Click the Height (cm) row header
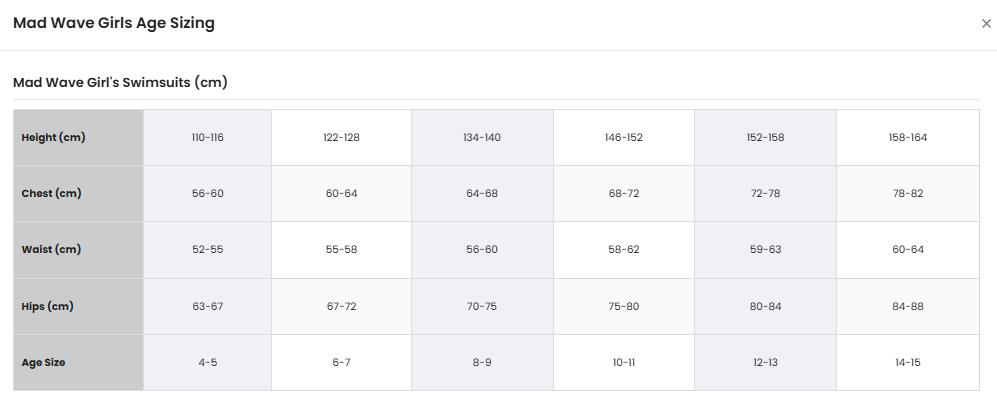 click(x=79, y=137)
